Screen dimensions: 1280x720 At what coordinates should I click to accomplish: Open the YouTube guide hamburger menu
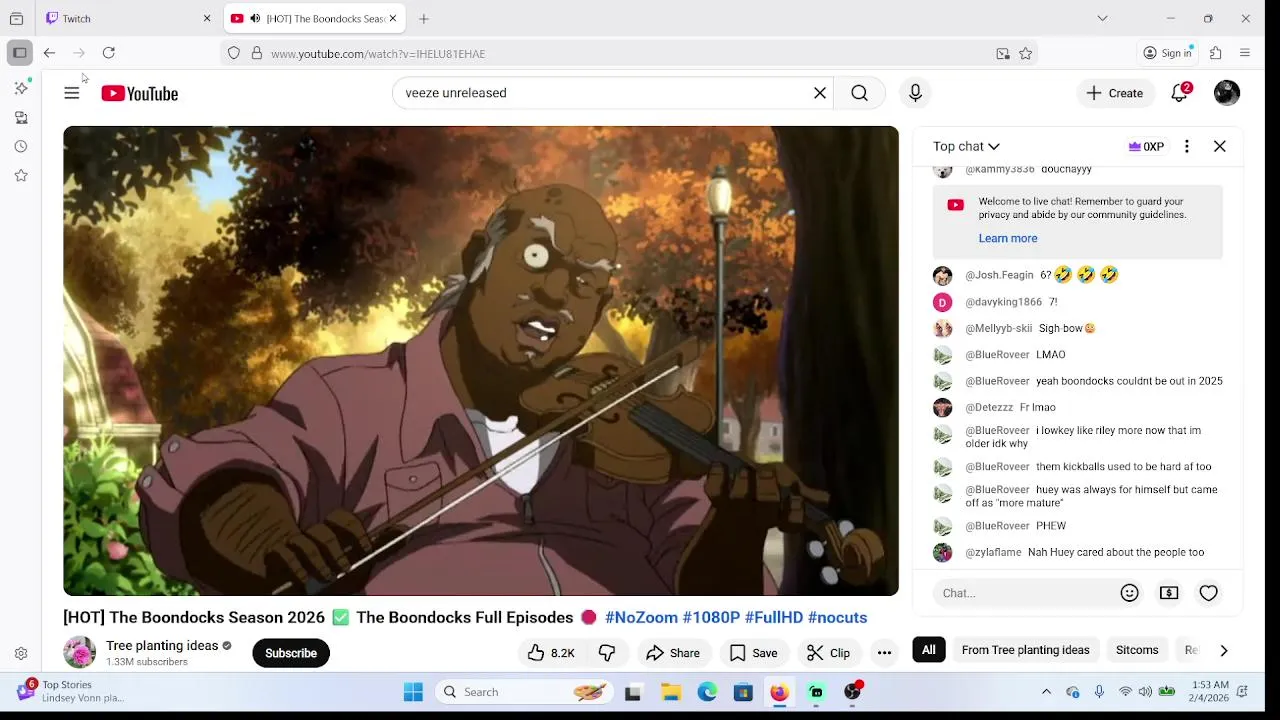(72, 93)
